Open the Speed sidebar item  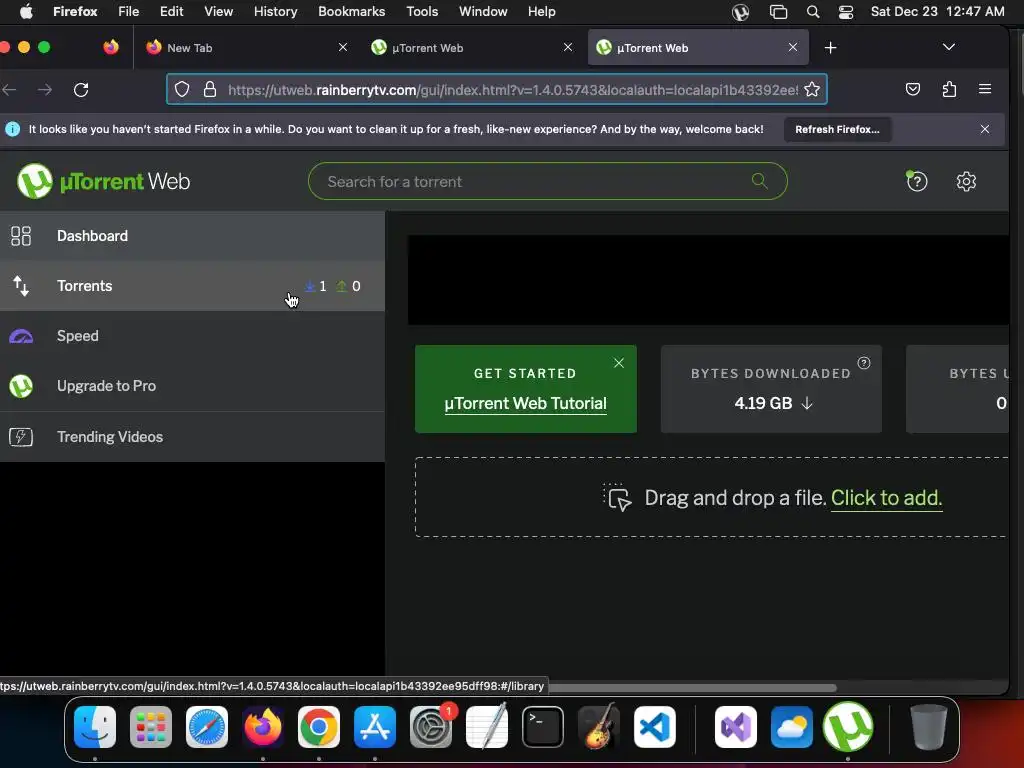coord(192,336)
